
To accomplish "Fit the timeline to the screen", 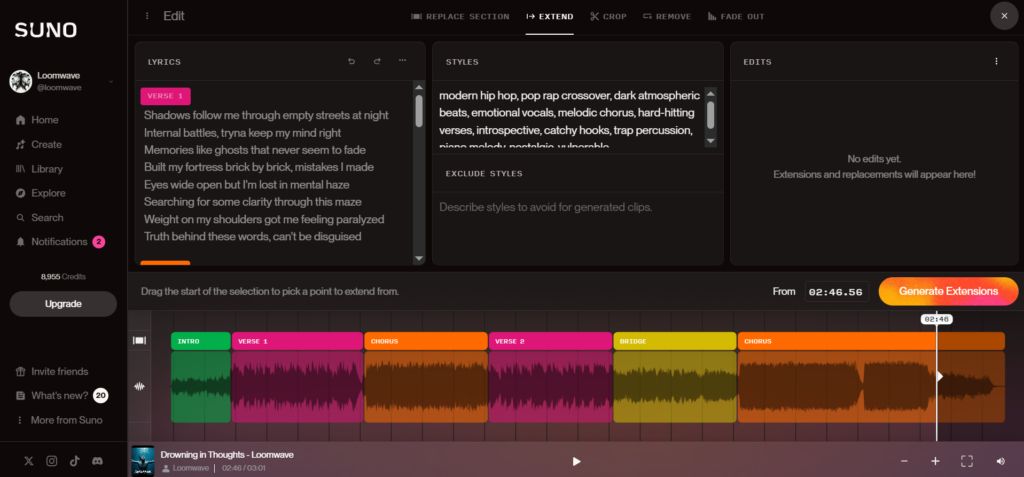I will pyautogui.click(x=967, y=461).
